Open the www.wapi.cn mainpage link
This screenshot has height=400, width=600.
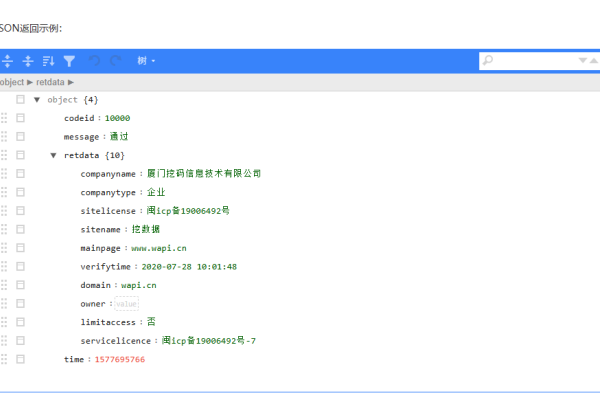tap(158, 248)
